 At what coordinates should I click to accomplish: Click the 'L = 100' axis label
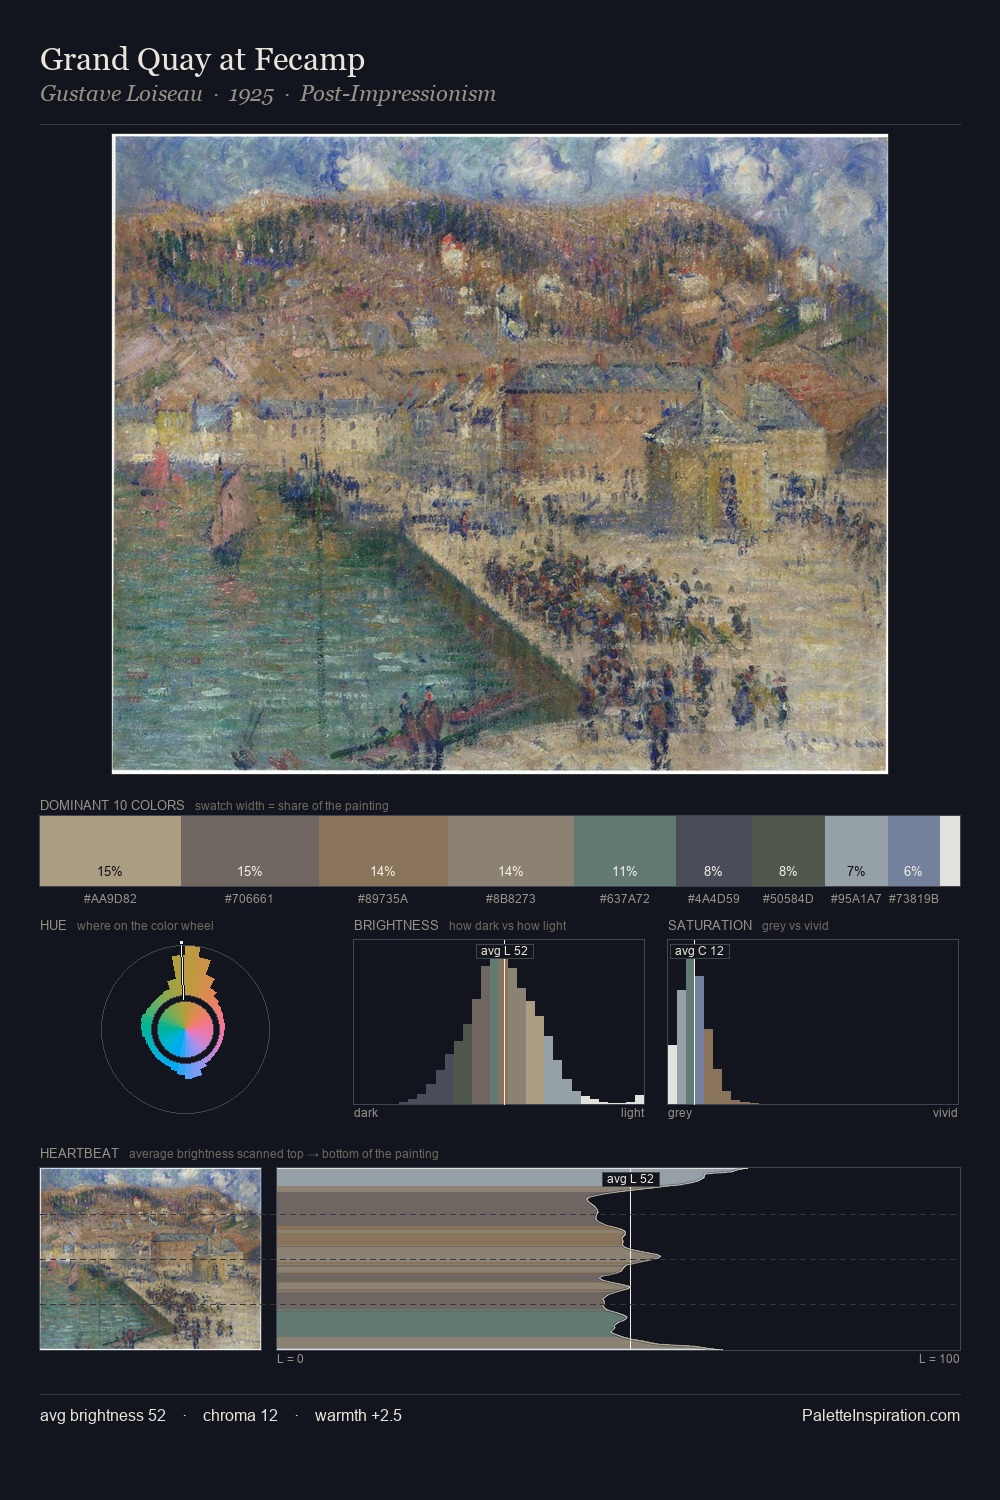tap(939, 1359)
